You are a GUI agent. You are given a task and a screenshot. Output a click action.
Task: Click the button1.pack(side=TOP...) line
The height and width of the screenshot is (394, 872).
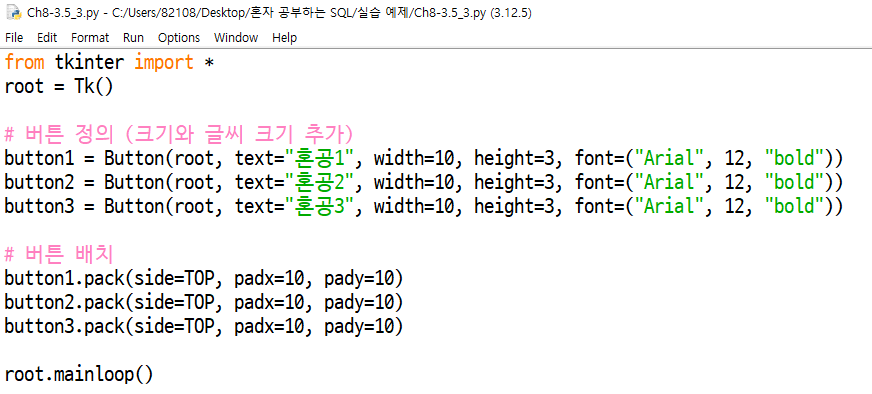coord(204,278)
